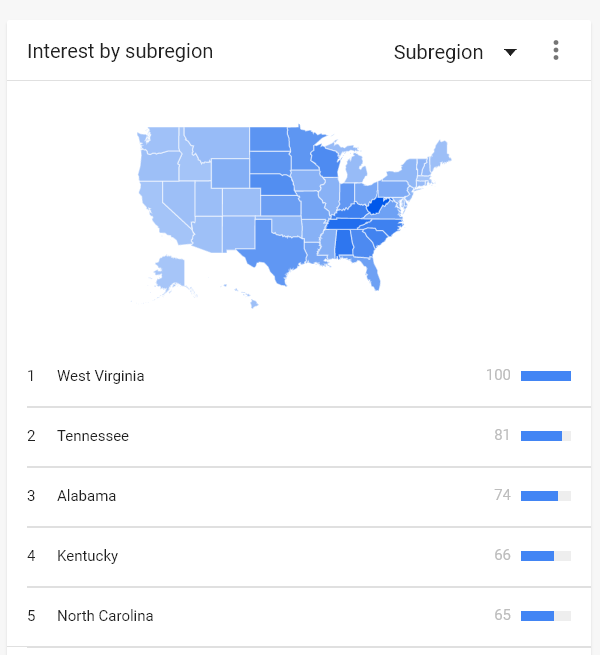600x655 pixels.
Task: Click the Subregion dropdown arrow
Action: 510,53
